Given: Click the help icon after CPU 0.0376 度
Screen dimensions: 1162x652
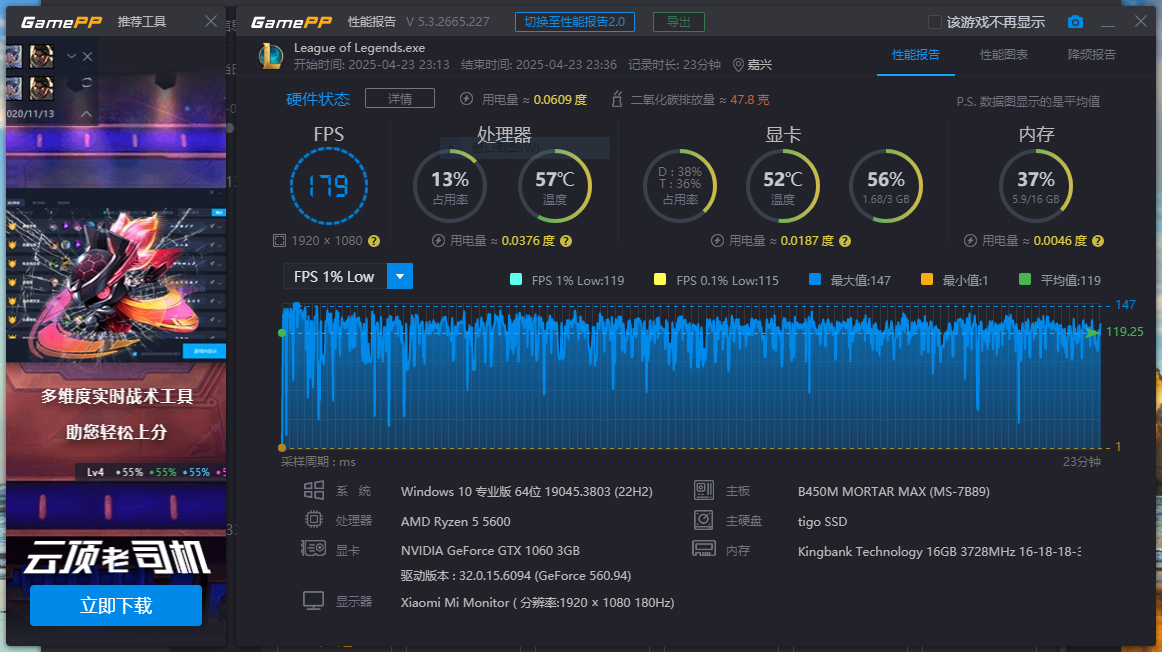Looking at the screenshot, I should click(566, 241).
